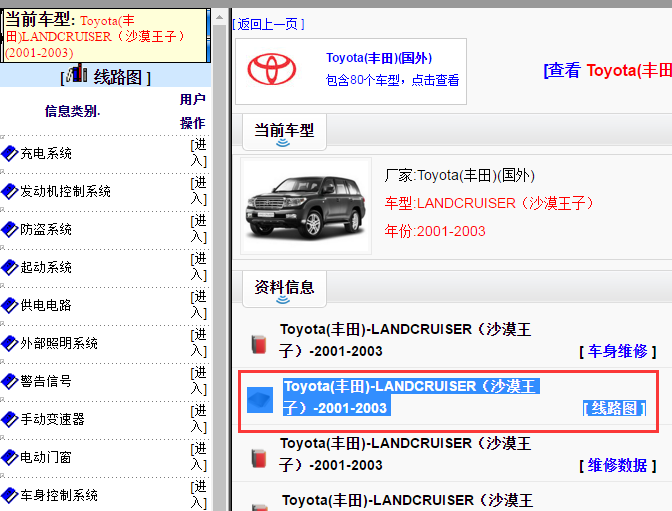Select the 当前车型 tab

[284, 132]
